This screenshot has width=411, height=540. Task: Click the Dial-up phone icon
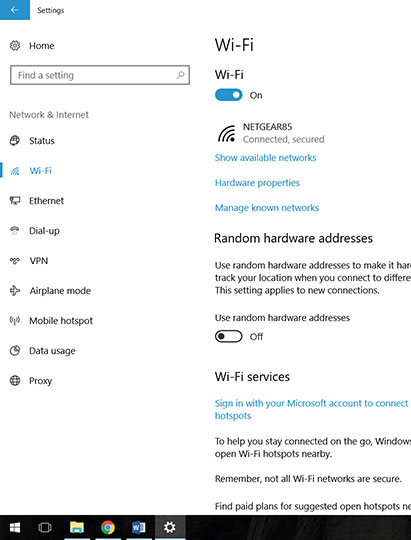(15, 230)
